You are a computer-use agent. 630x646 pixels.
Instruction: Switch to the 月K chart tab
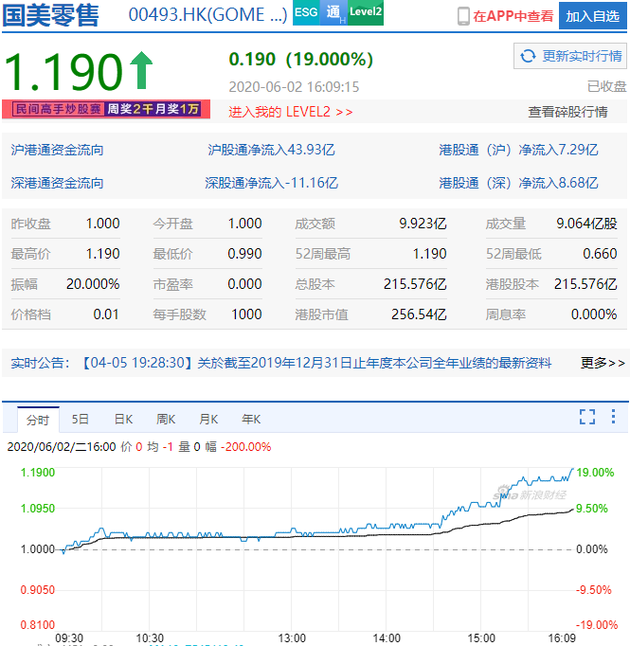pos(208,419)
